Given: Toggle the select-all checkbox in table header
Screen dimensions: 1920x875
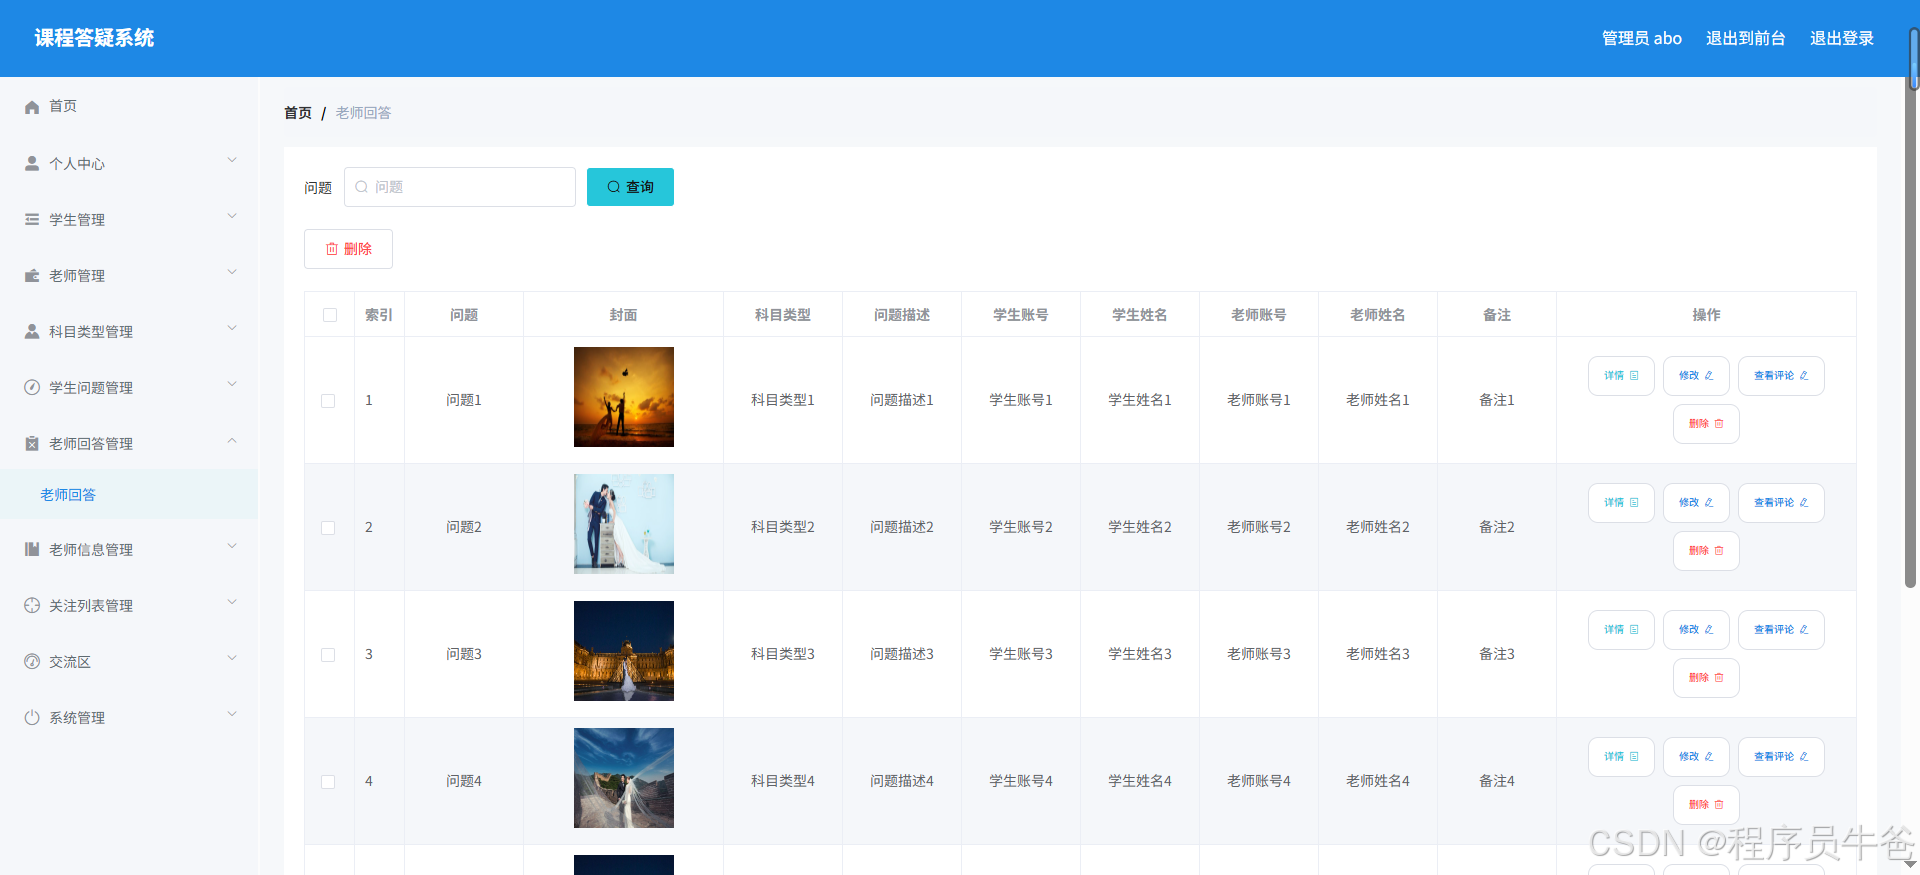Looking at the screenshot, I should (x=330, y=315).
